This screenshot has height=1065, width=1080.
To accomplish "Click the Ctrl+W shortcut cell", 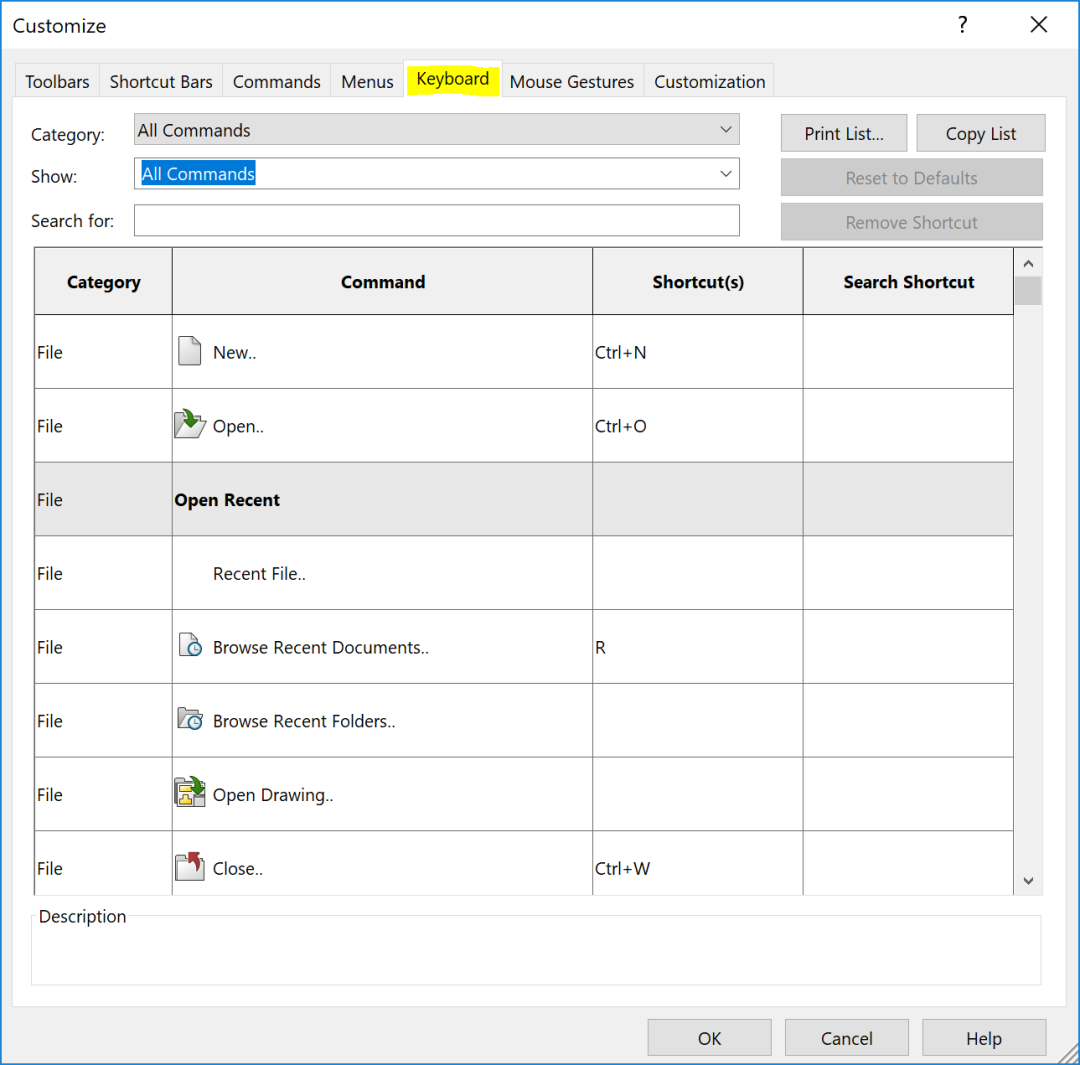I will (698, 864).
